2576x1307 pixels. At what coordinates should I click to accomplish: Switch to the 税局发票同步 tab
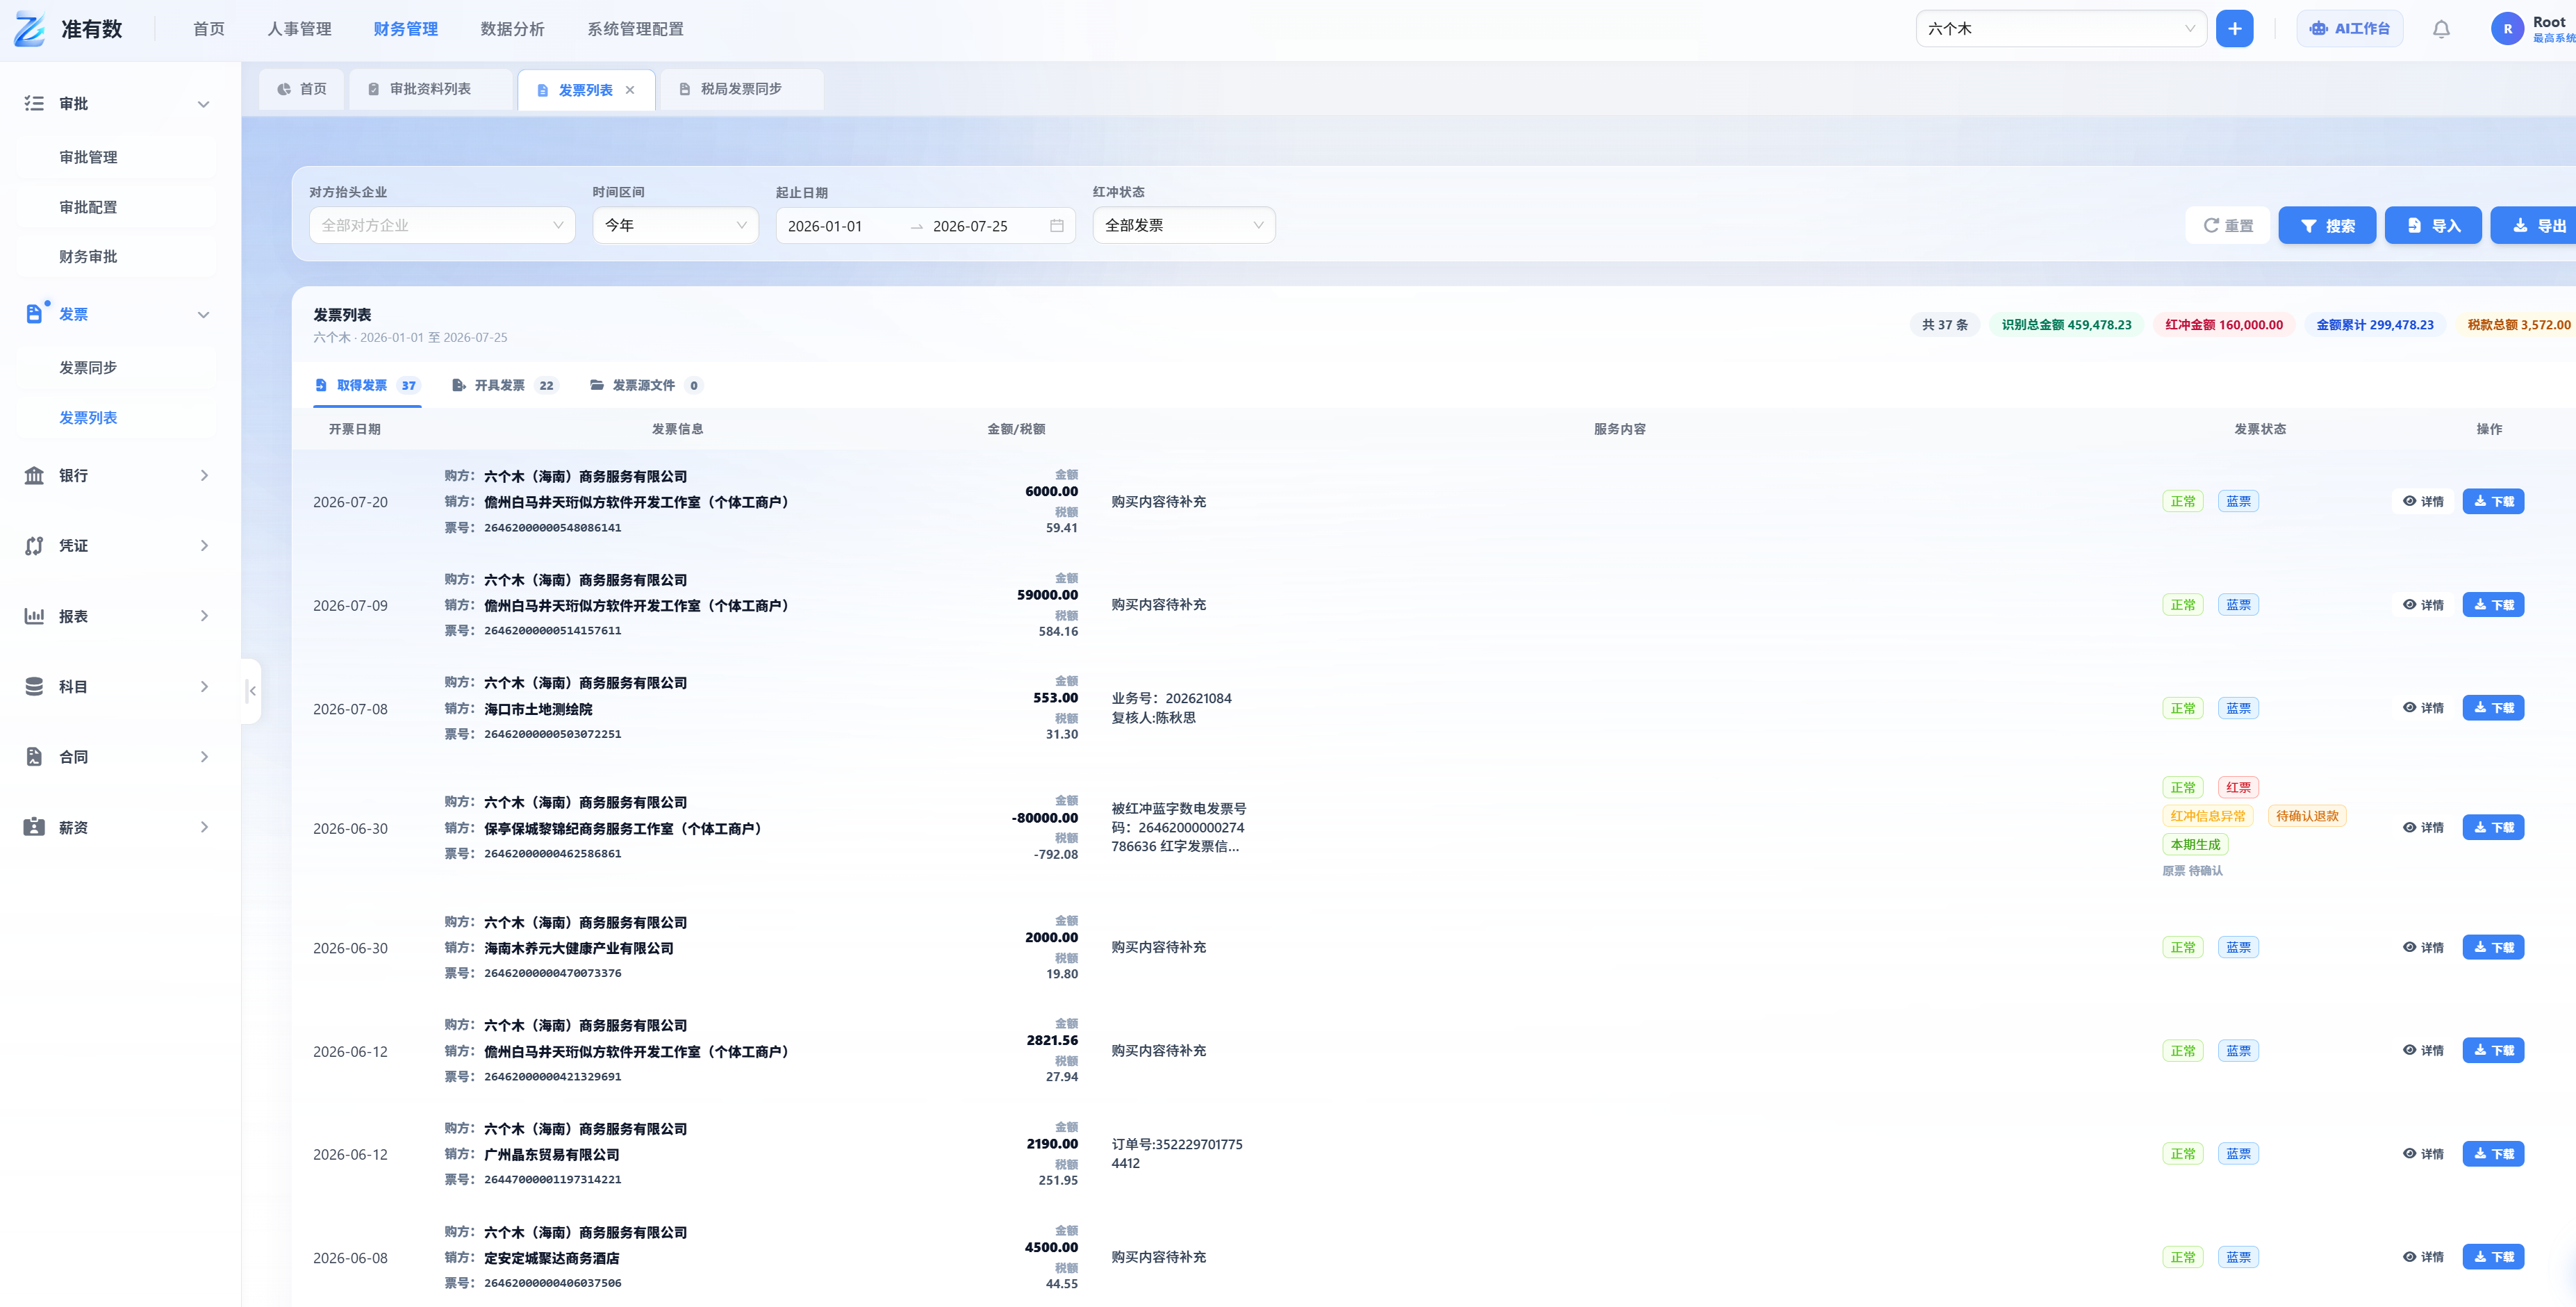tap(742, 89)
